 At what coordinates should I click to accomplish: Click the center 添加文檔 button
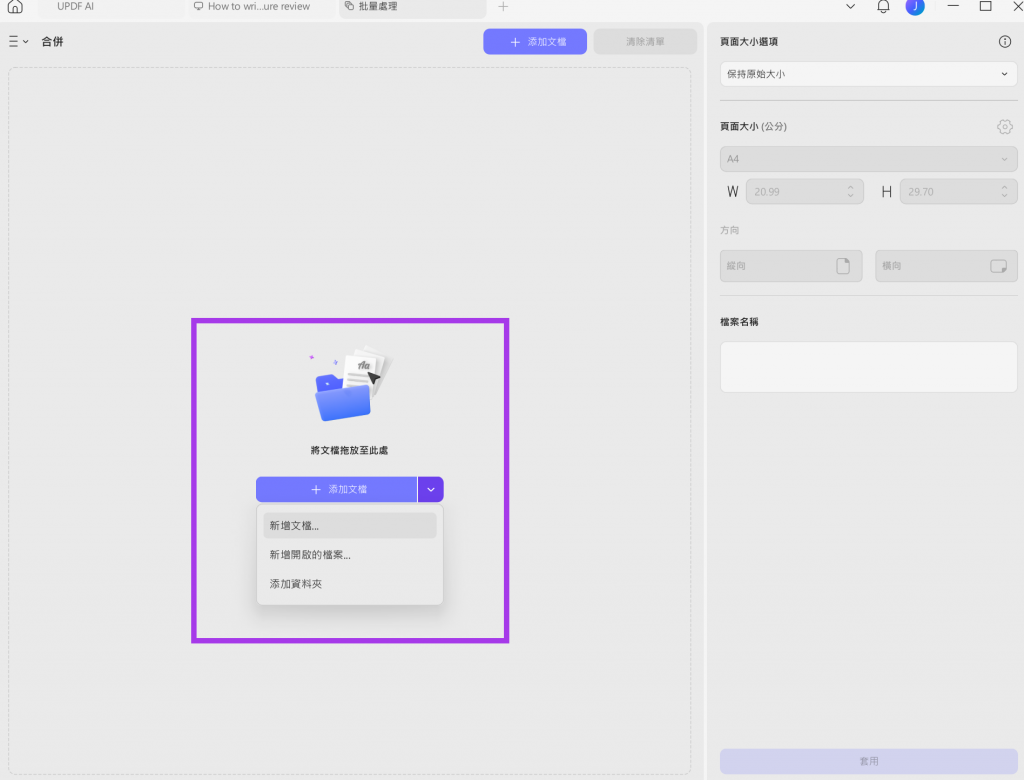pos(336,489)
